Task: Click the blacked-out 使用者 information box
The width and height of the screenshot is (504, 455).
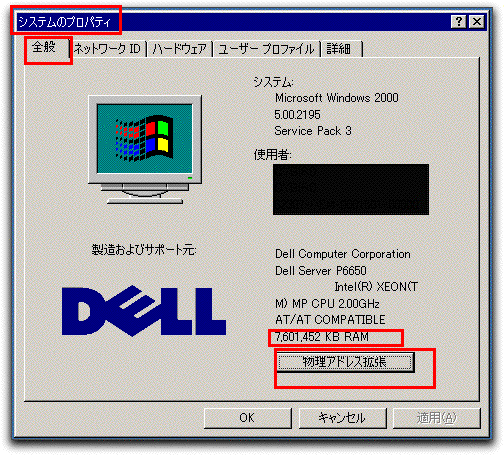Action: (x=351, y=189)
